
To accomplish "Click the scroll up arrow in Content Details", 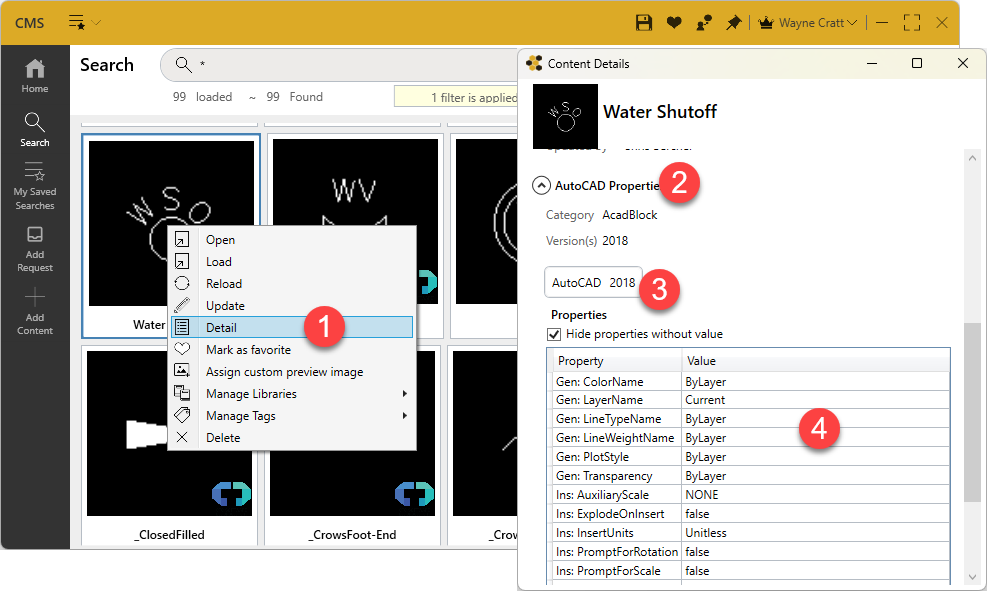I will pyautogui.click(x=973, y=158).
